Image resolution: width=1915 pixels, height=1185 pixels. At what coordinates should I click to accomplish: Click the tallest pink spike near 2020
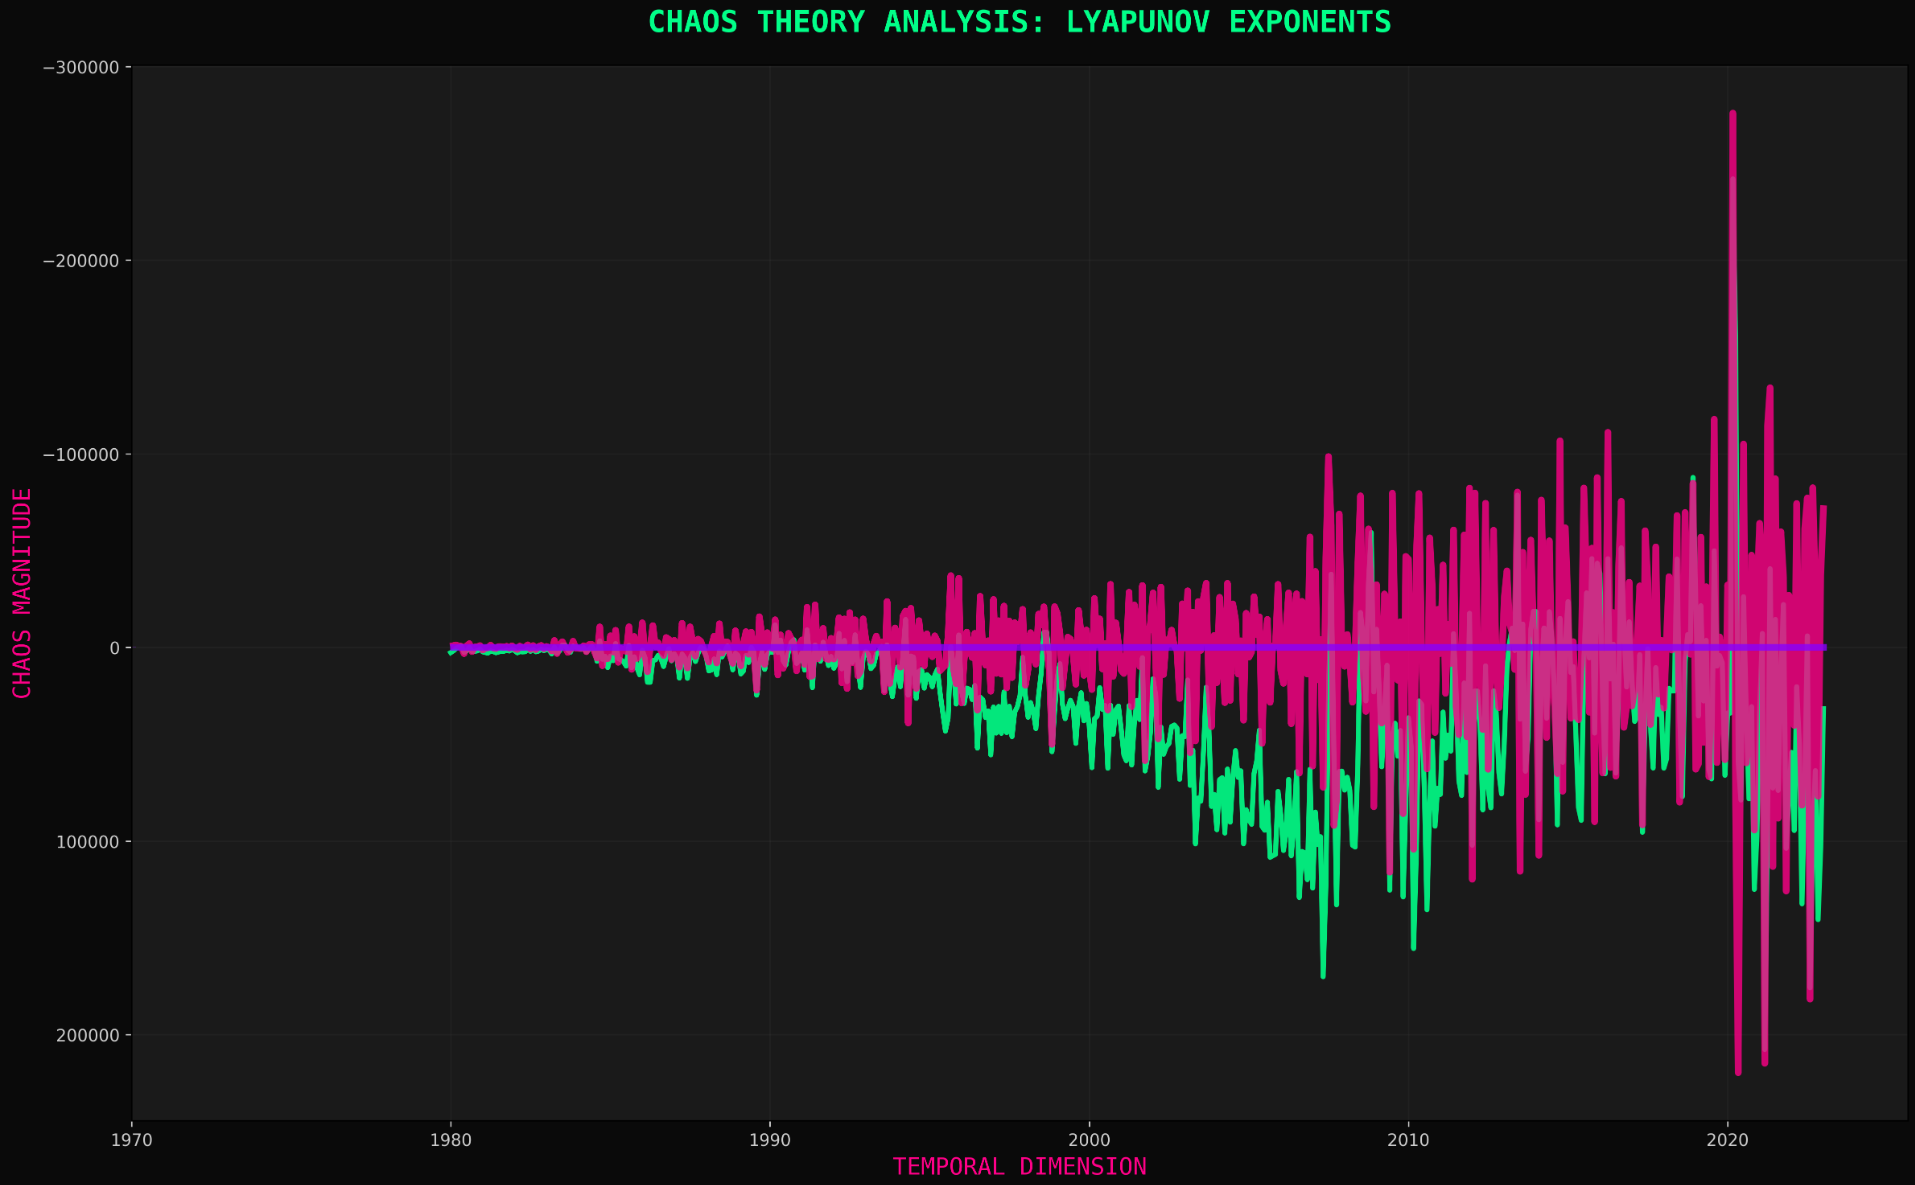(x=1732, y=114)
